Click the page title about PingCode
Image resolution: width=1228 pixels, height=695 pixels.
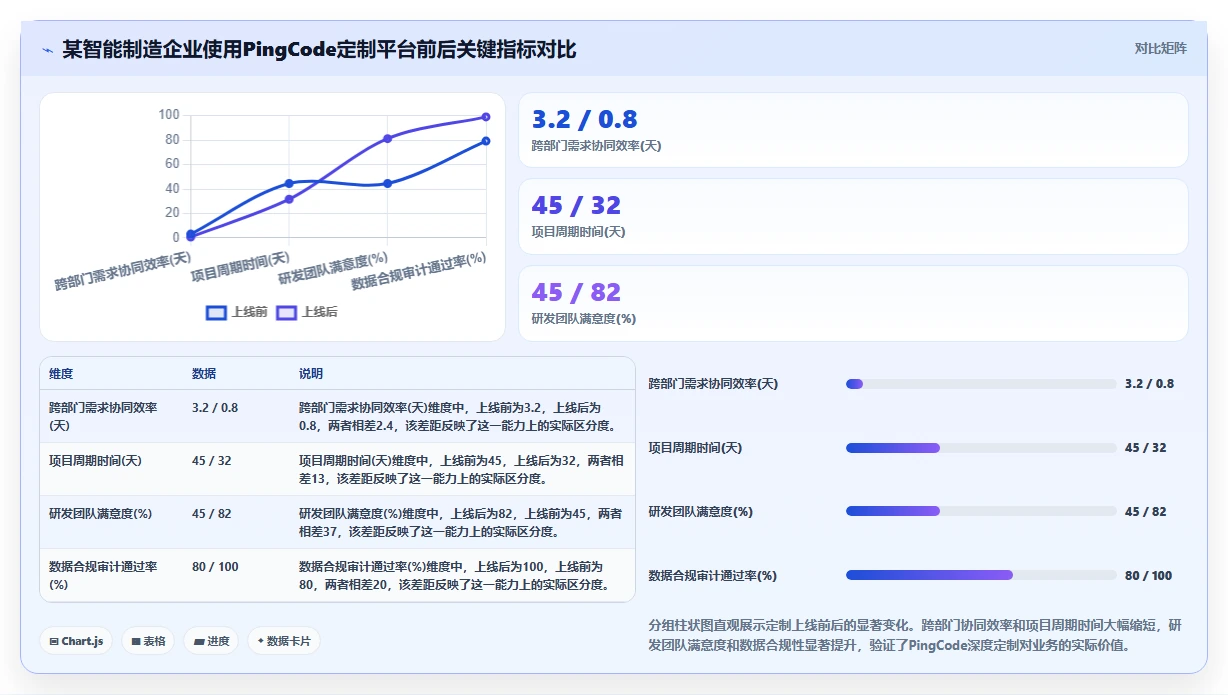tap(319, 49)
